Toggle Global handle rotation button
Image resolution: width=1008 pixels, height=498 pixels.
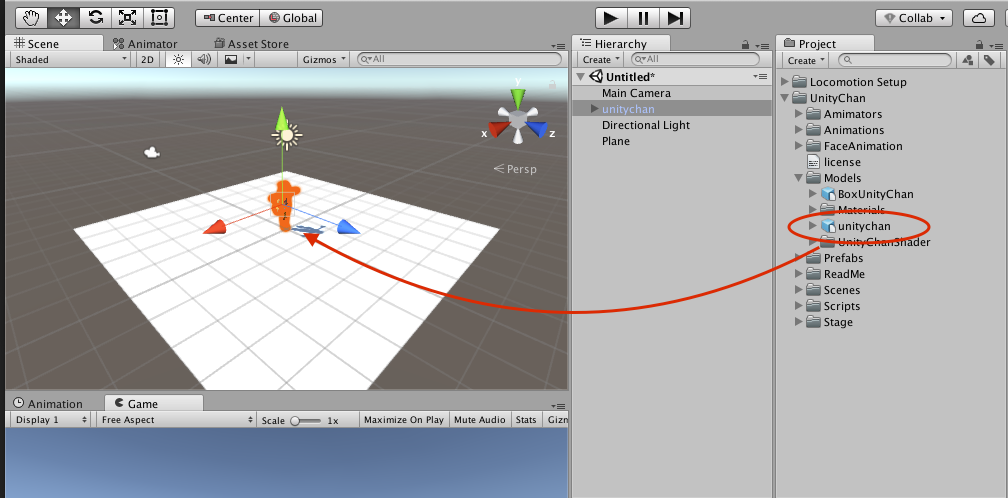[x=291, y=18]
